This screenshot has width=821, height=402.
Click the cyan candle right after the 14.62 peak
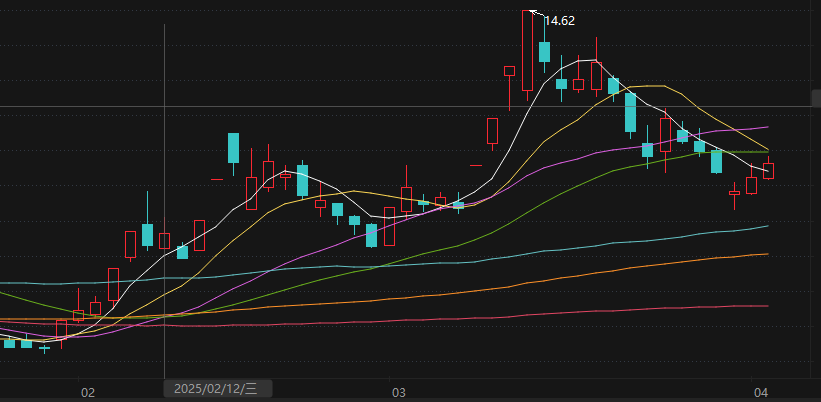pos(545,52)
